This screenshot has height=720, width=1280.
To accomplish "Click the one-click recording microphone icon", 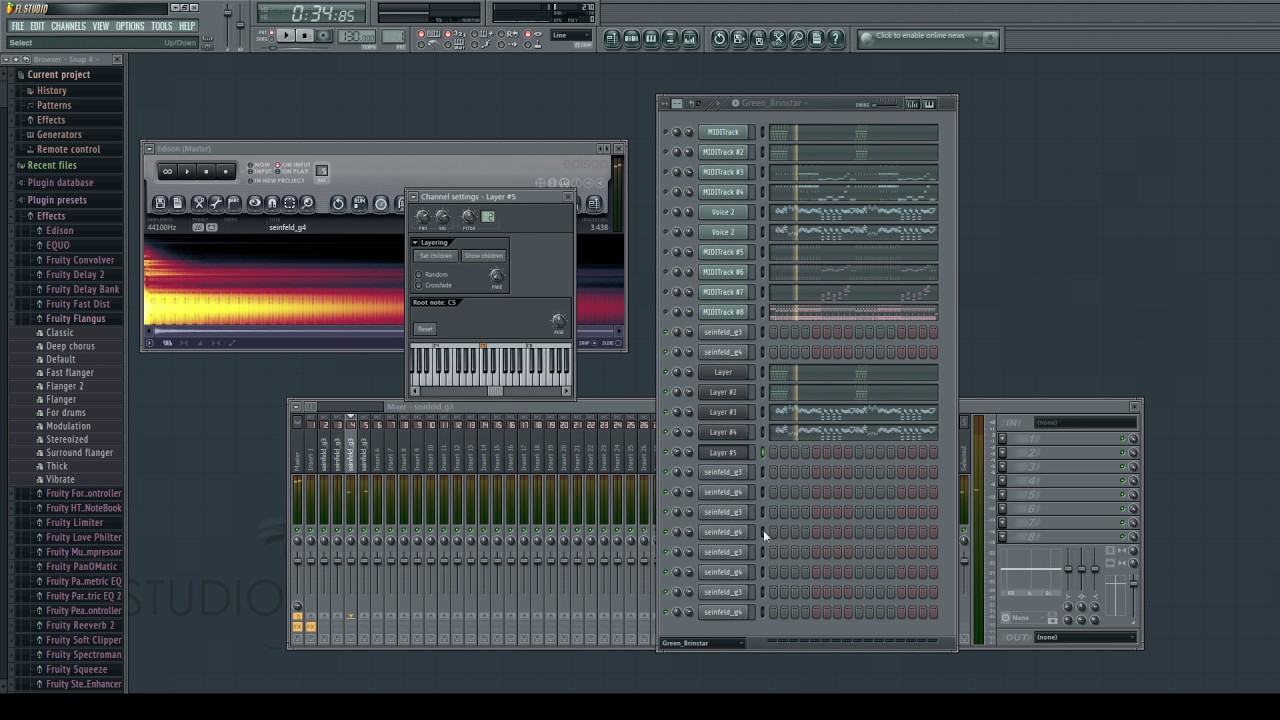I will 797,38.
